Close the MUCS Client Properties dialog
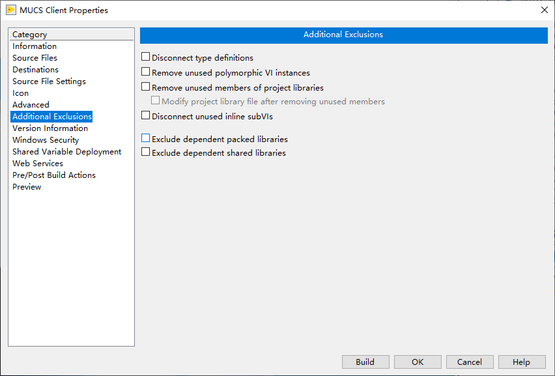The image size is (555, 376). [x=544, y=10]
